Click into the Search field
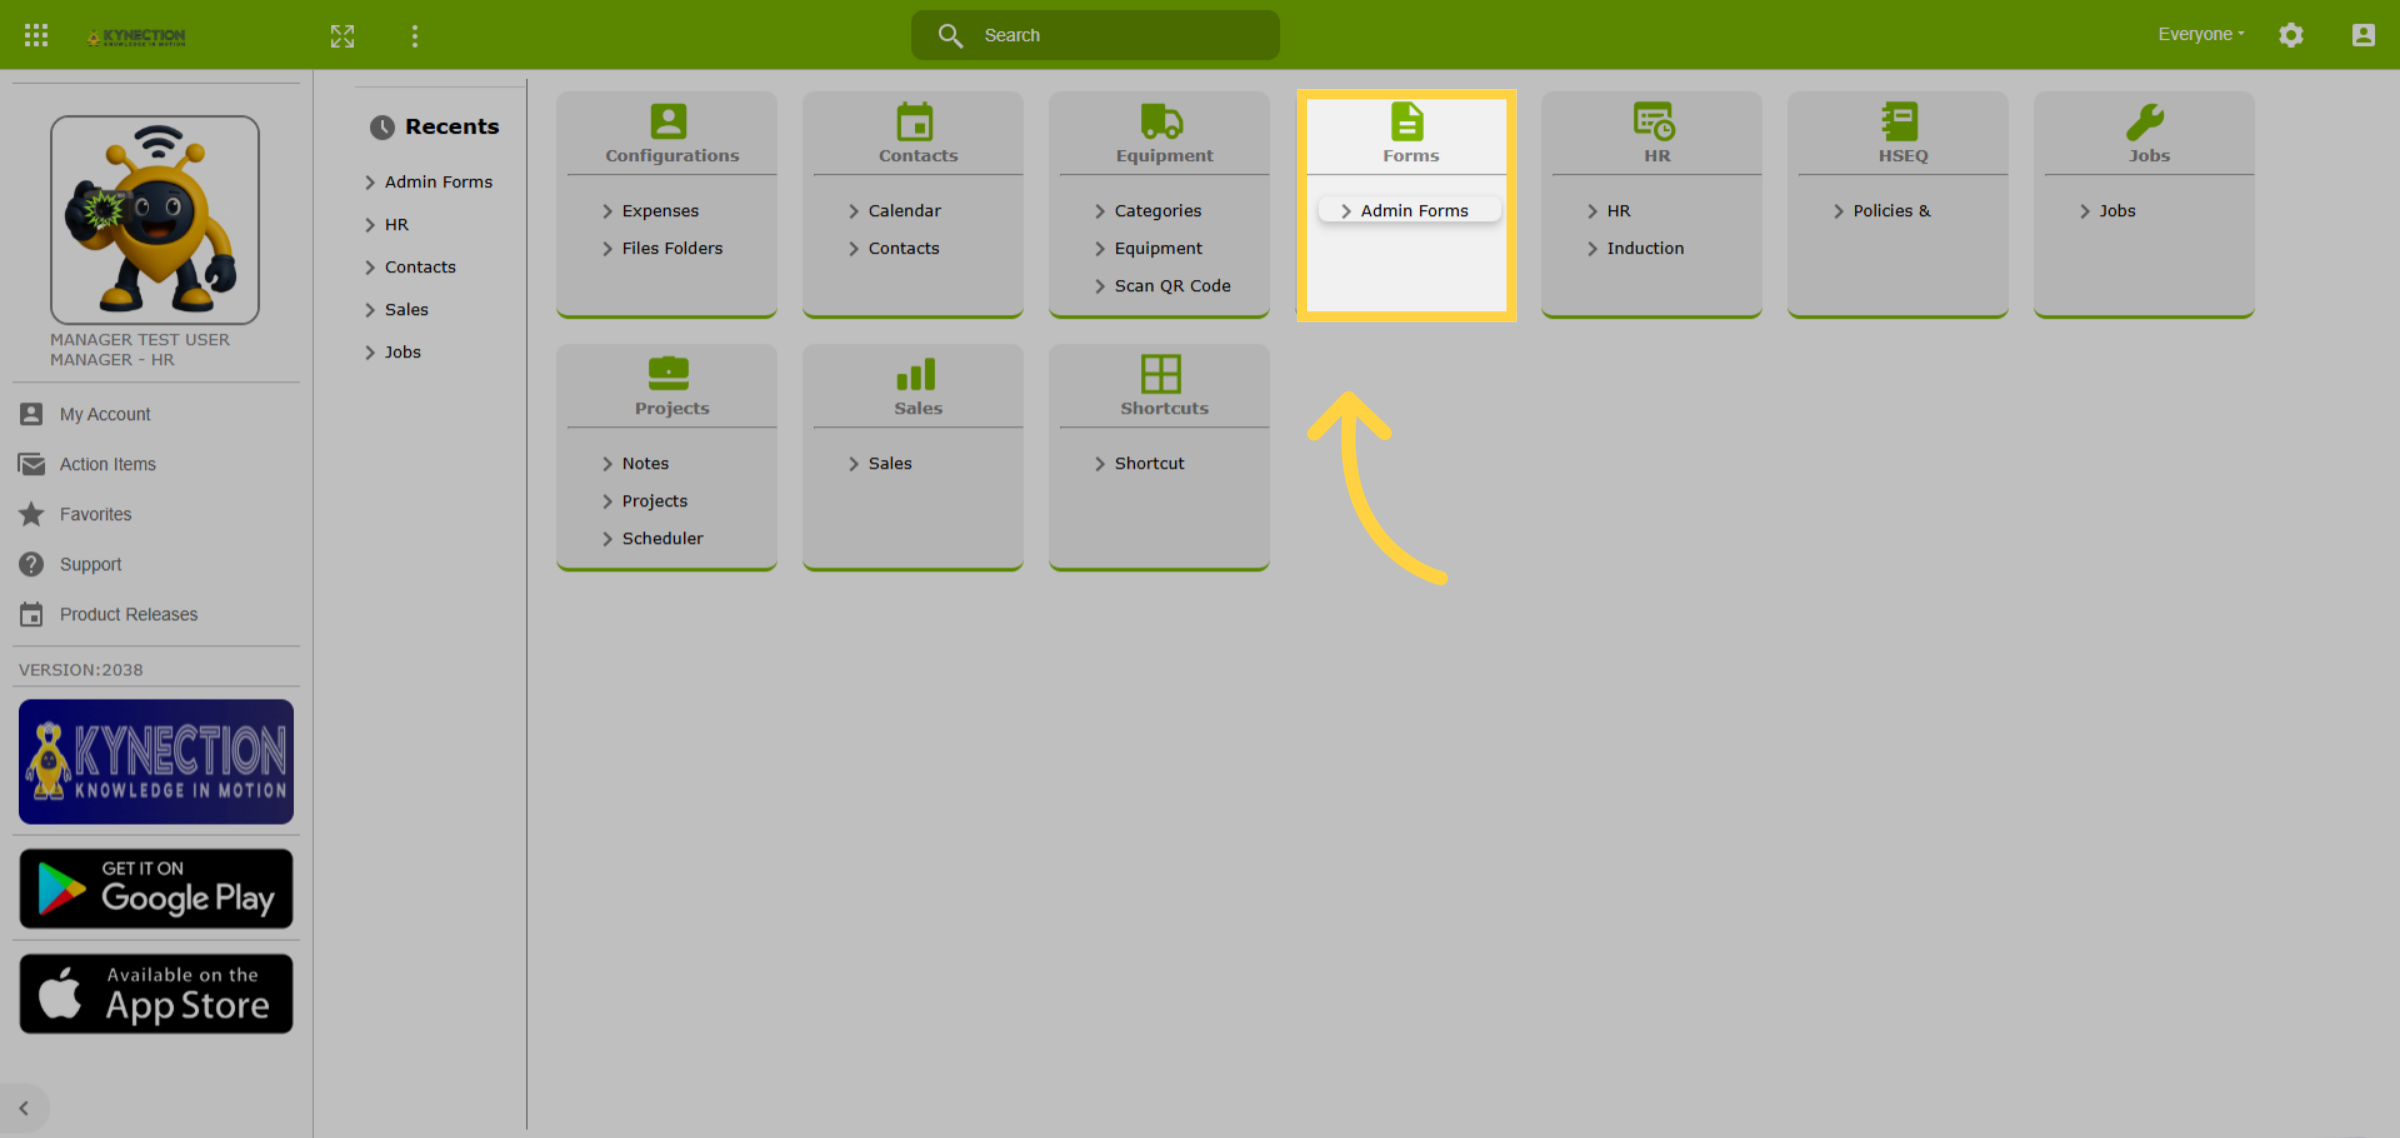The height and width of the screenshot is (1138, 2400). click(1095, 35)
